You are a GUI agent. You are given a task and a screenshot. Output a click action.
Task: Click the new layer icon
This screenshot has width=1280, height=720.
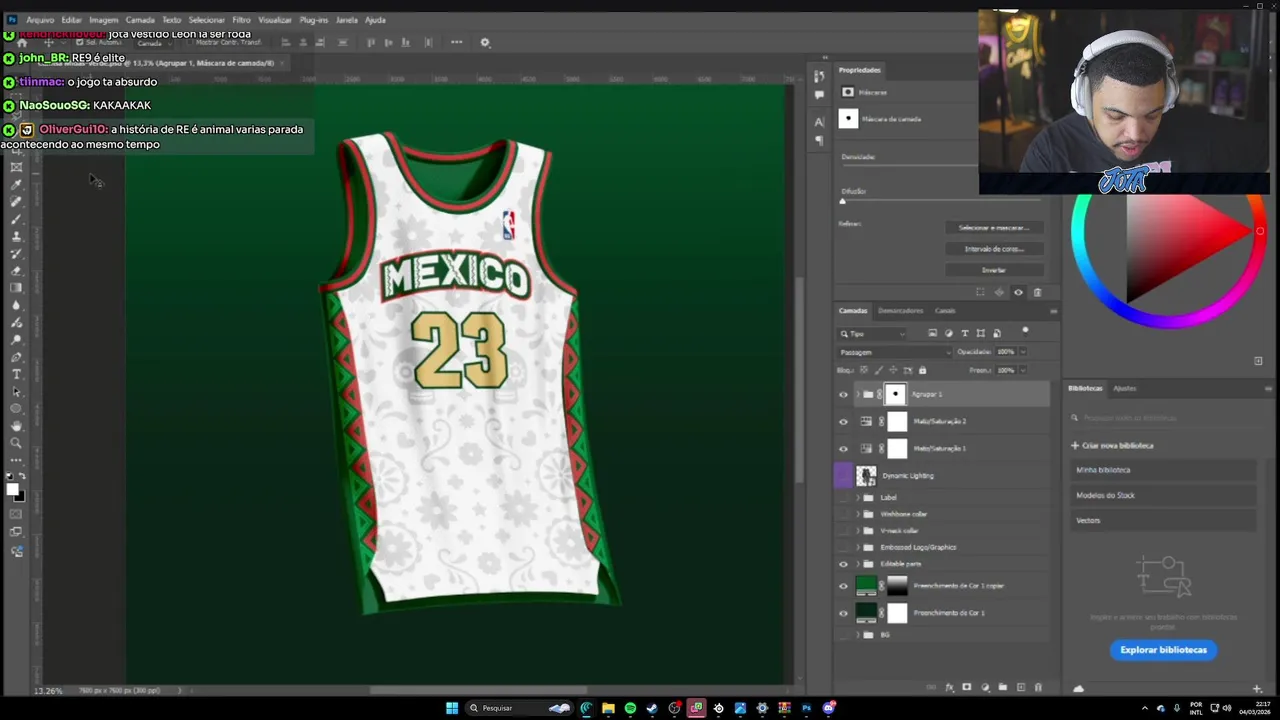(x=1021, y=687)
